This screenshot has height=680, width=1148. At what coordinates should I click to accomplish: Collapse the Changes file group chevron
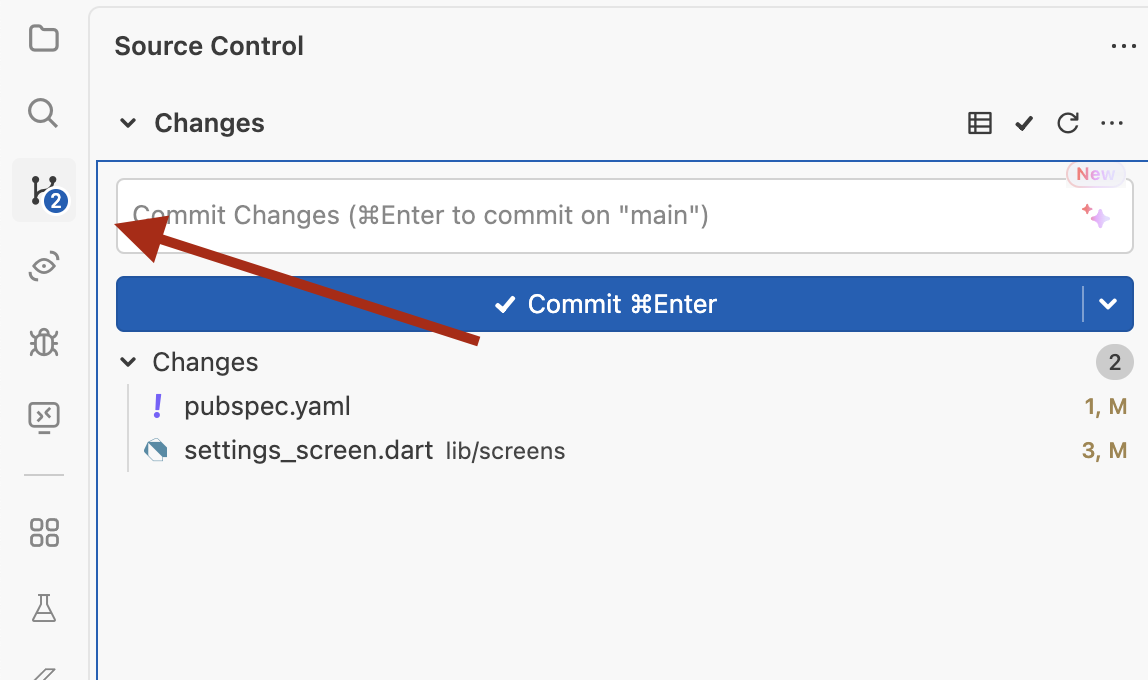point(128,362)
